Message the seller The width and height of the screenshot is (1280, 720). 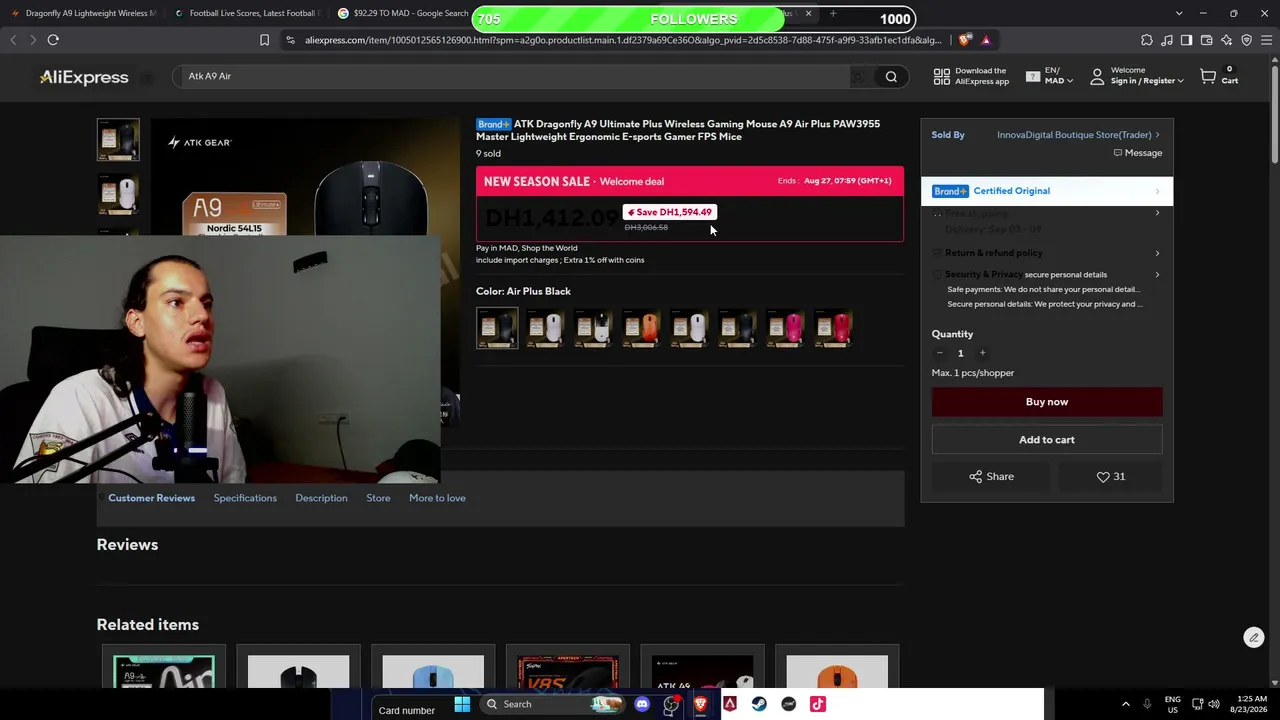coord(1138,153)
